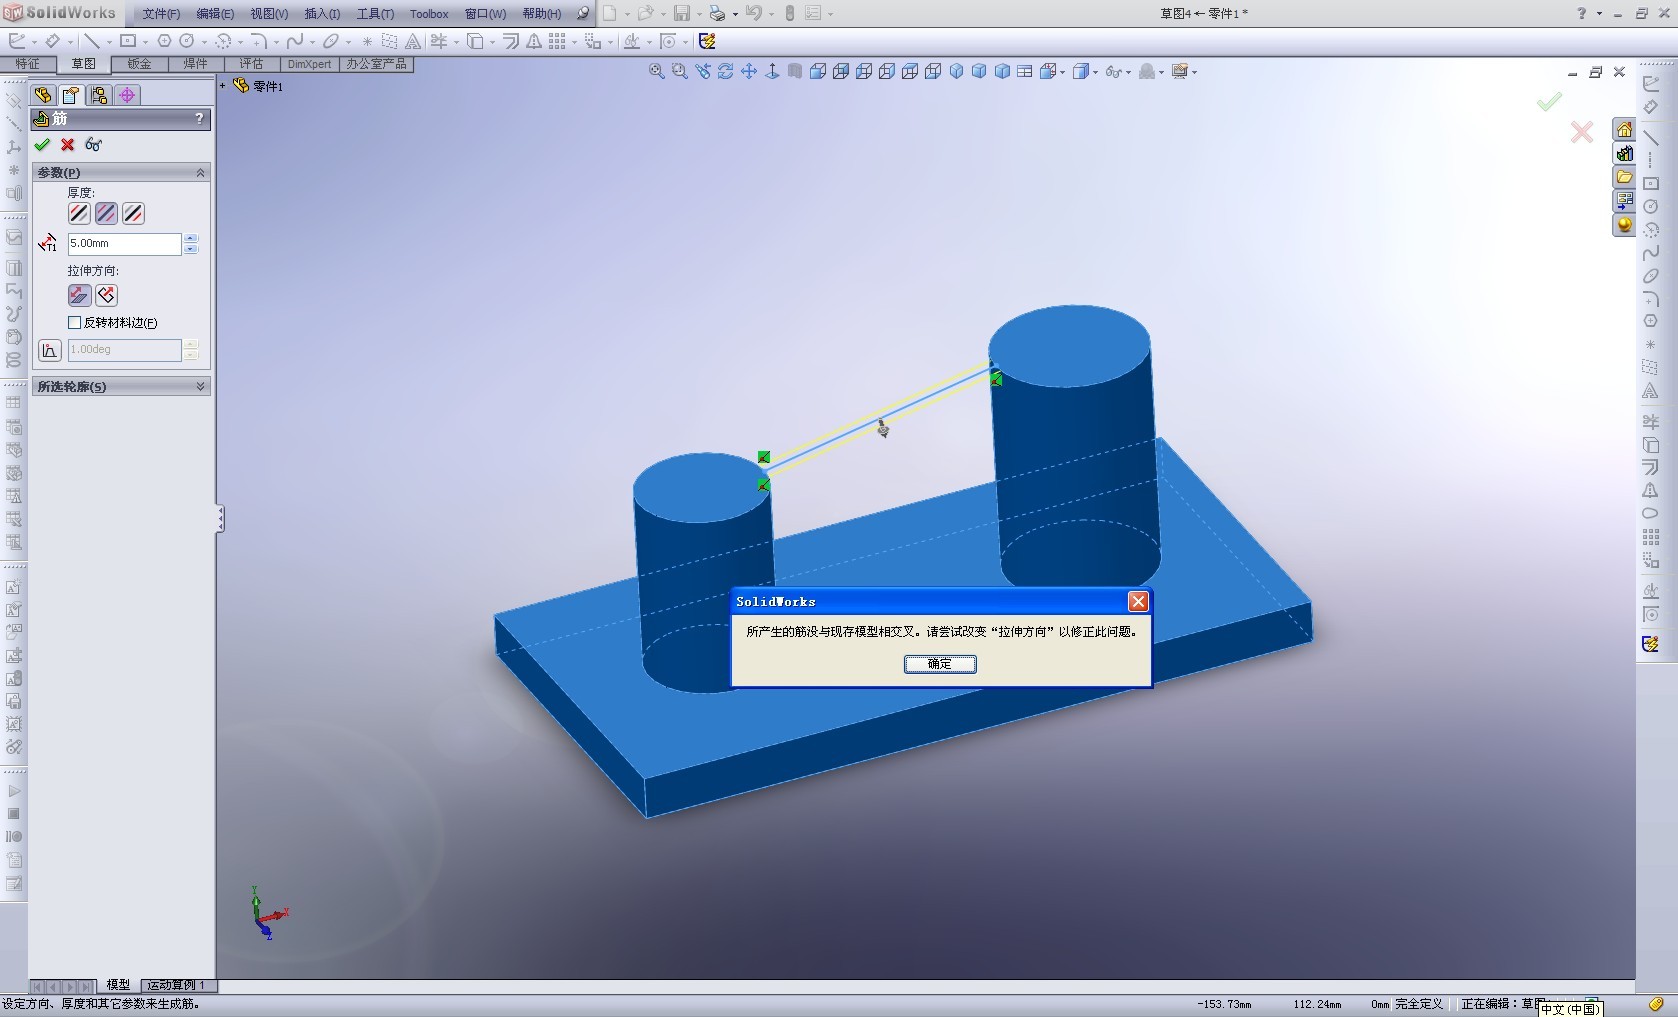
Task: Click the Zoom to Fit icon
Action: [x=657, y=71]
